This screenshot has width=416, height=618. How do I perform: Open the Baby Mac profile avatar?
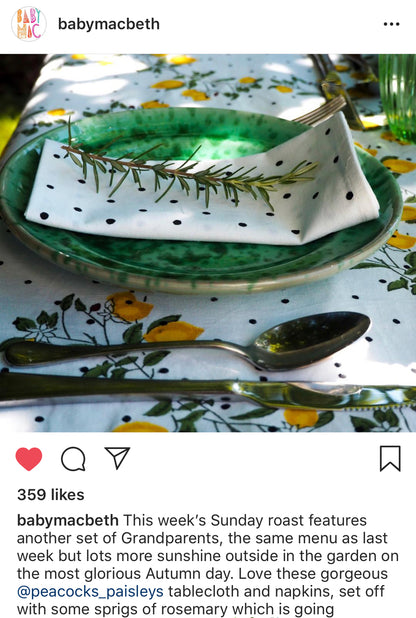[29, 24]
